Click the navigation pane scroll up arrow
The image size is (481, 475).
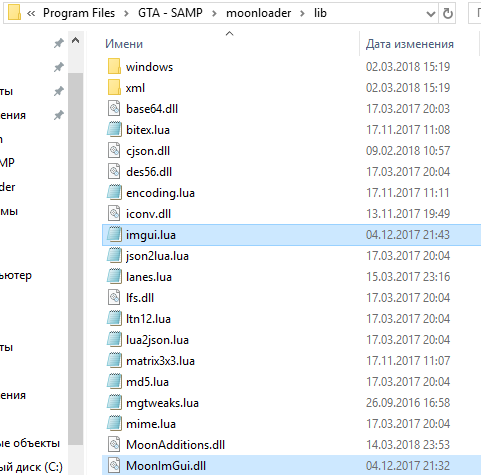tap(76, 41)
